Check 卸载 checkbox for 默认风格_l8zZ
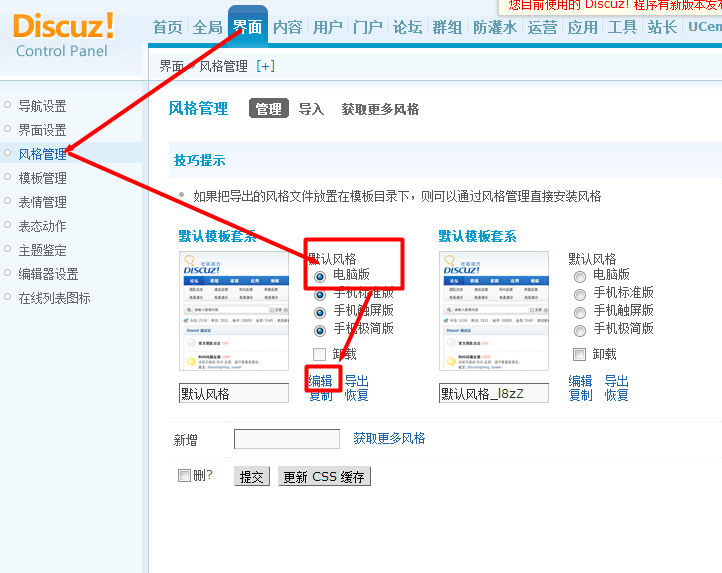722x573 pixels. coord(579,354)
